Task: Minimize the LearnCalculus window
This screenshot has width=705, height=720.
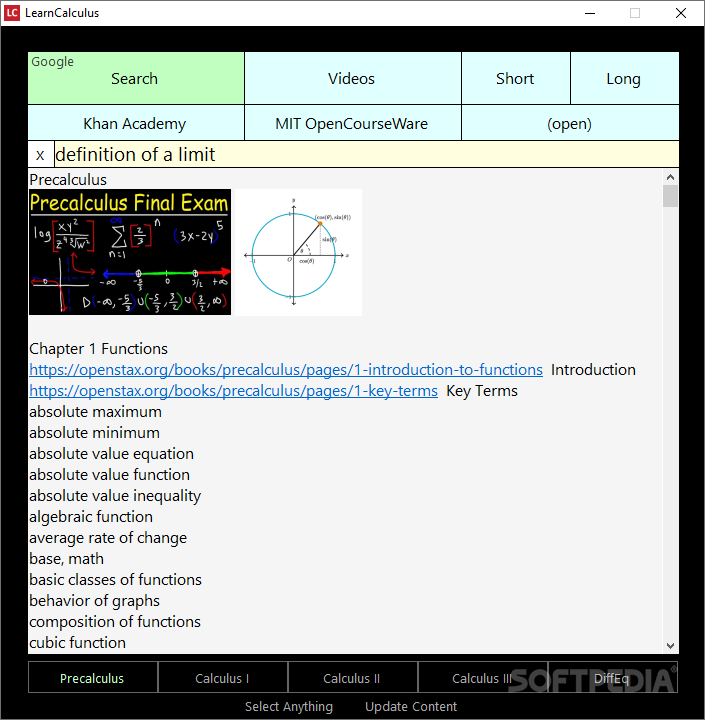Action: [590, 13]
